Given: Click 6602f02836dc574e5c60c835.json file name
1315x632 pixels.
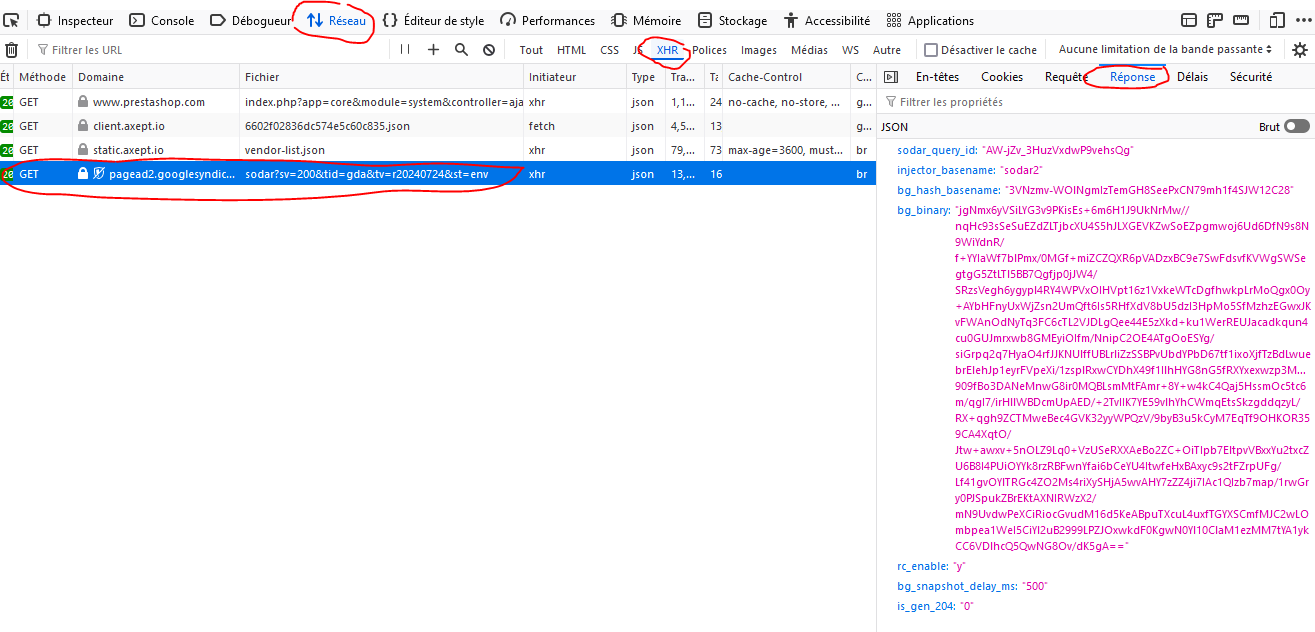Looking at the screenshot, I should point(327,126).
